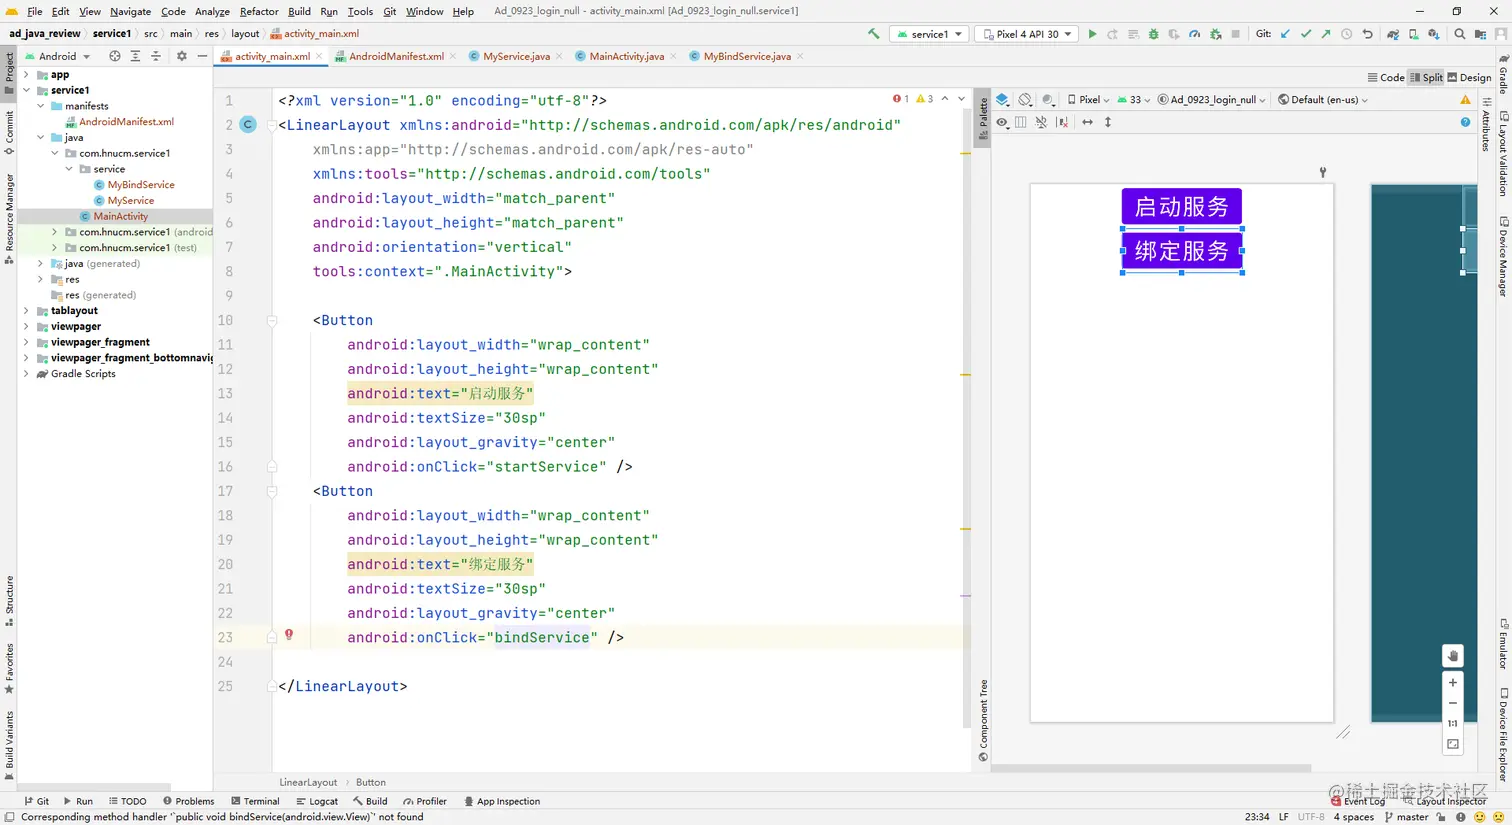Open the Pixel preview device dropdown
Image resolution: width=1512 pixels, height=825 pixels.
1088,100
